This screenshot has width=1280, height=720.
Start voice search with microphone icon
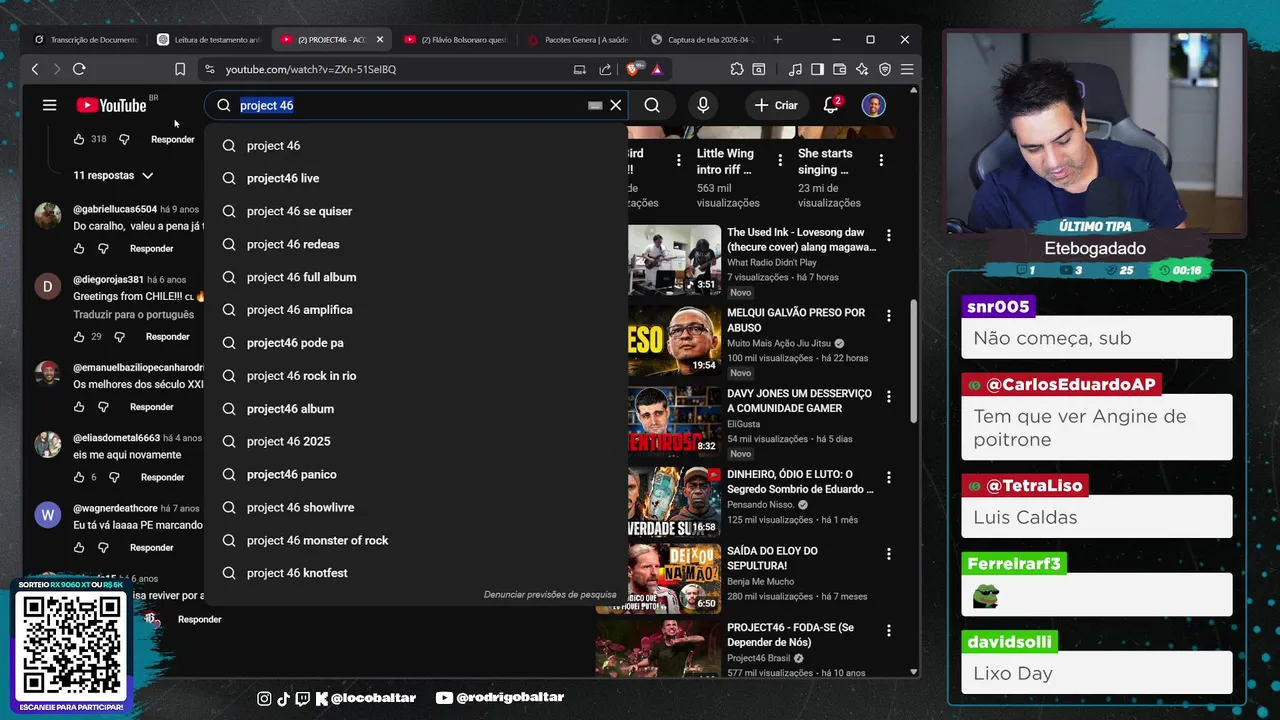703,105
